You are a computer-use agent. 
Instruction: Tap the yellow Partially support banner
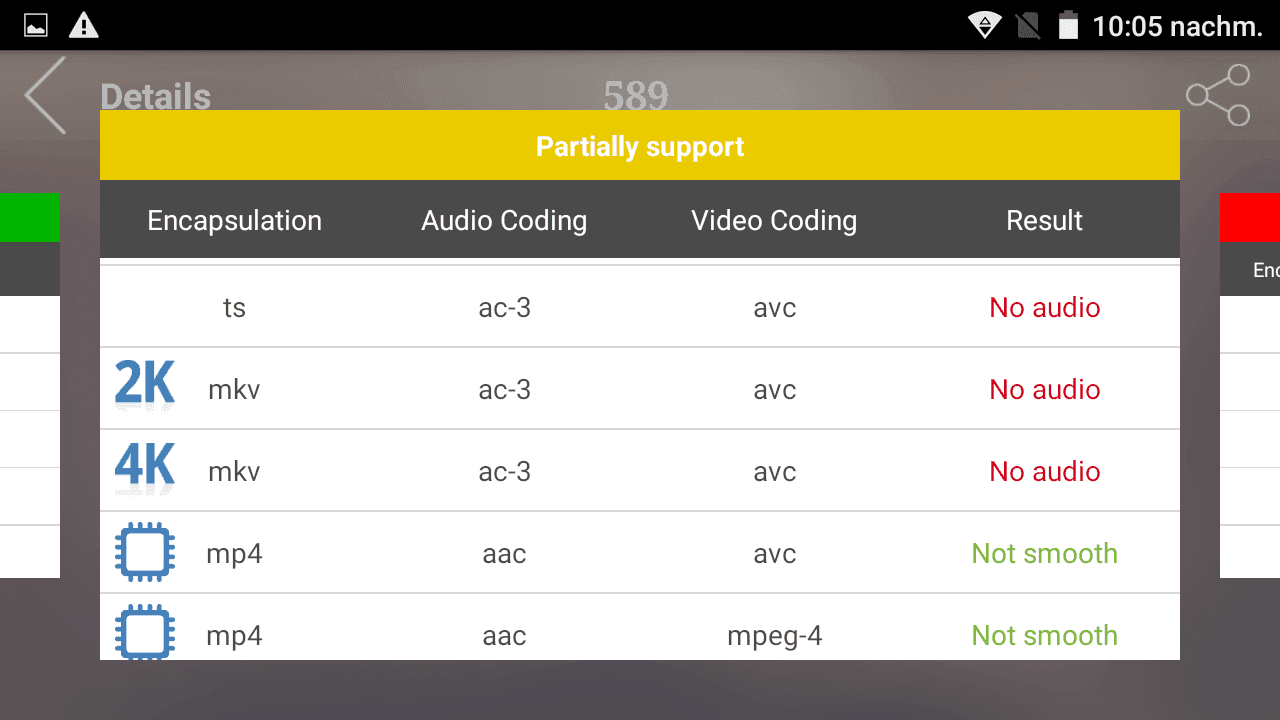point(640,146)
